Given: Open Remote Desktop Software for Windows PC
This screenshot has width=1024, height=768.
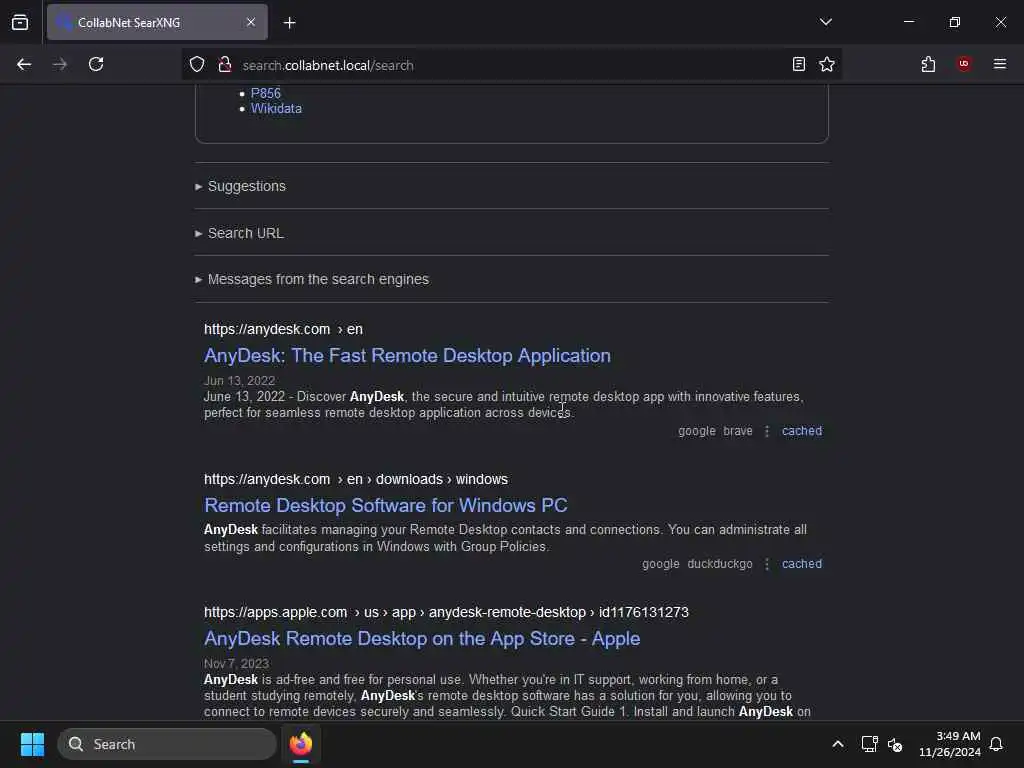Looking at the screenshot, I should (x=386, y=505).
